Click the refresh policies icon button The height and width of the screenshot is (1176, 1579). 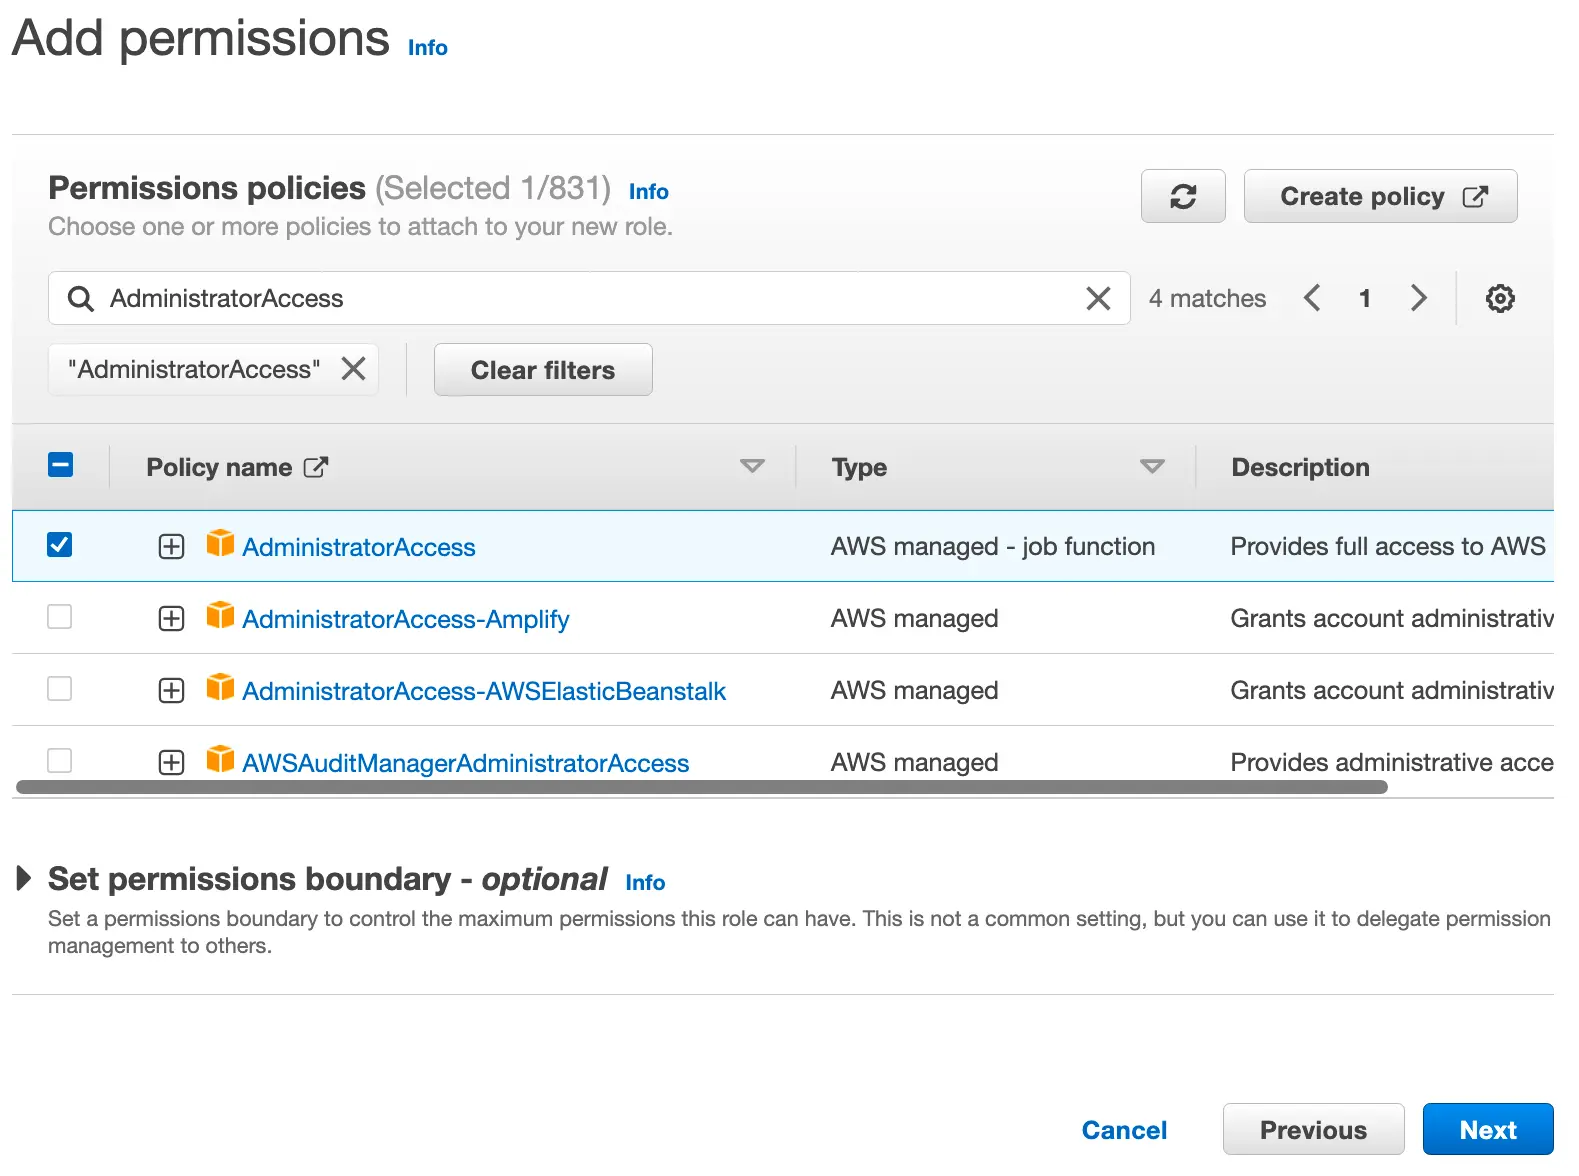pyautogui.click(x=1182, y=197)
